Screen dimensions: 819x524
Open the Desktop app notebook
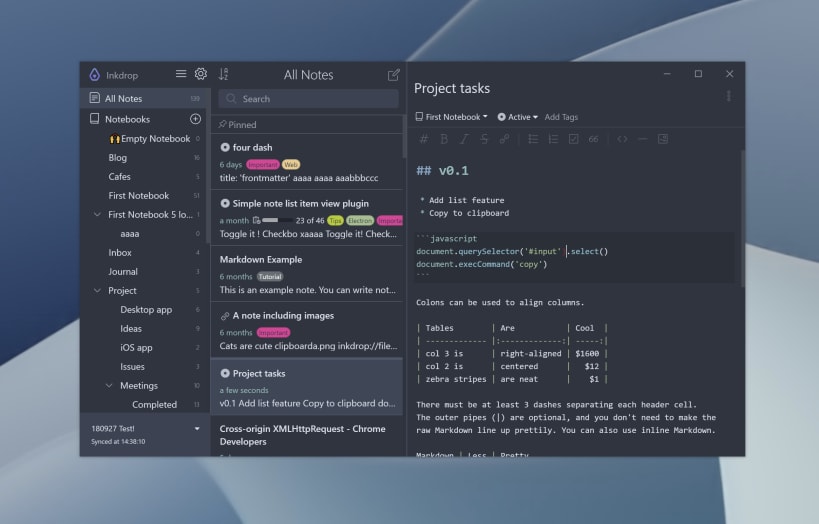coord(145,309)
